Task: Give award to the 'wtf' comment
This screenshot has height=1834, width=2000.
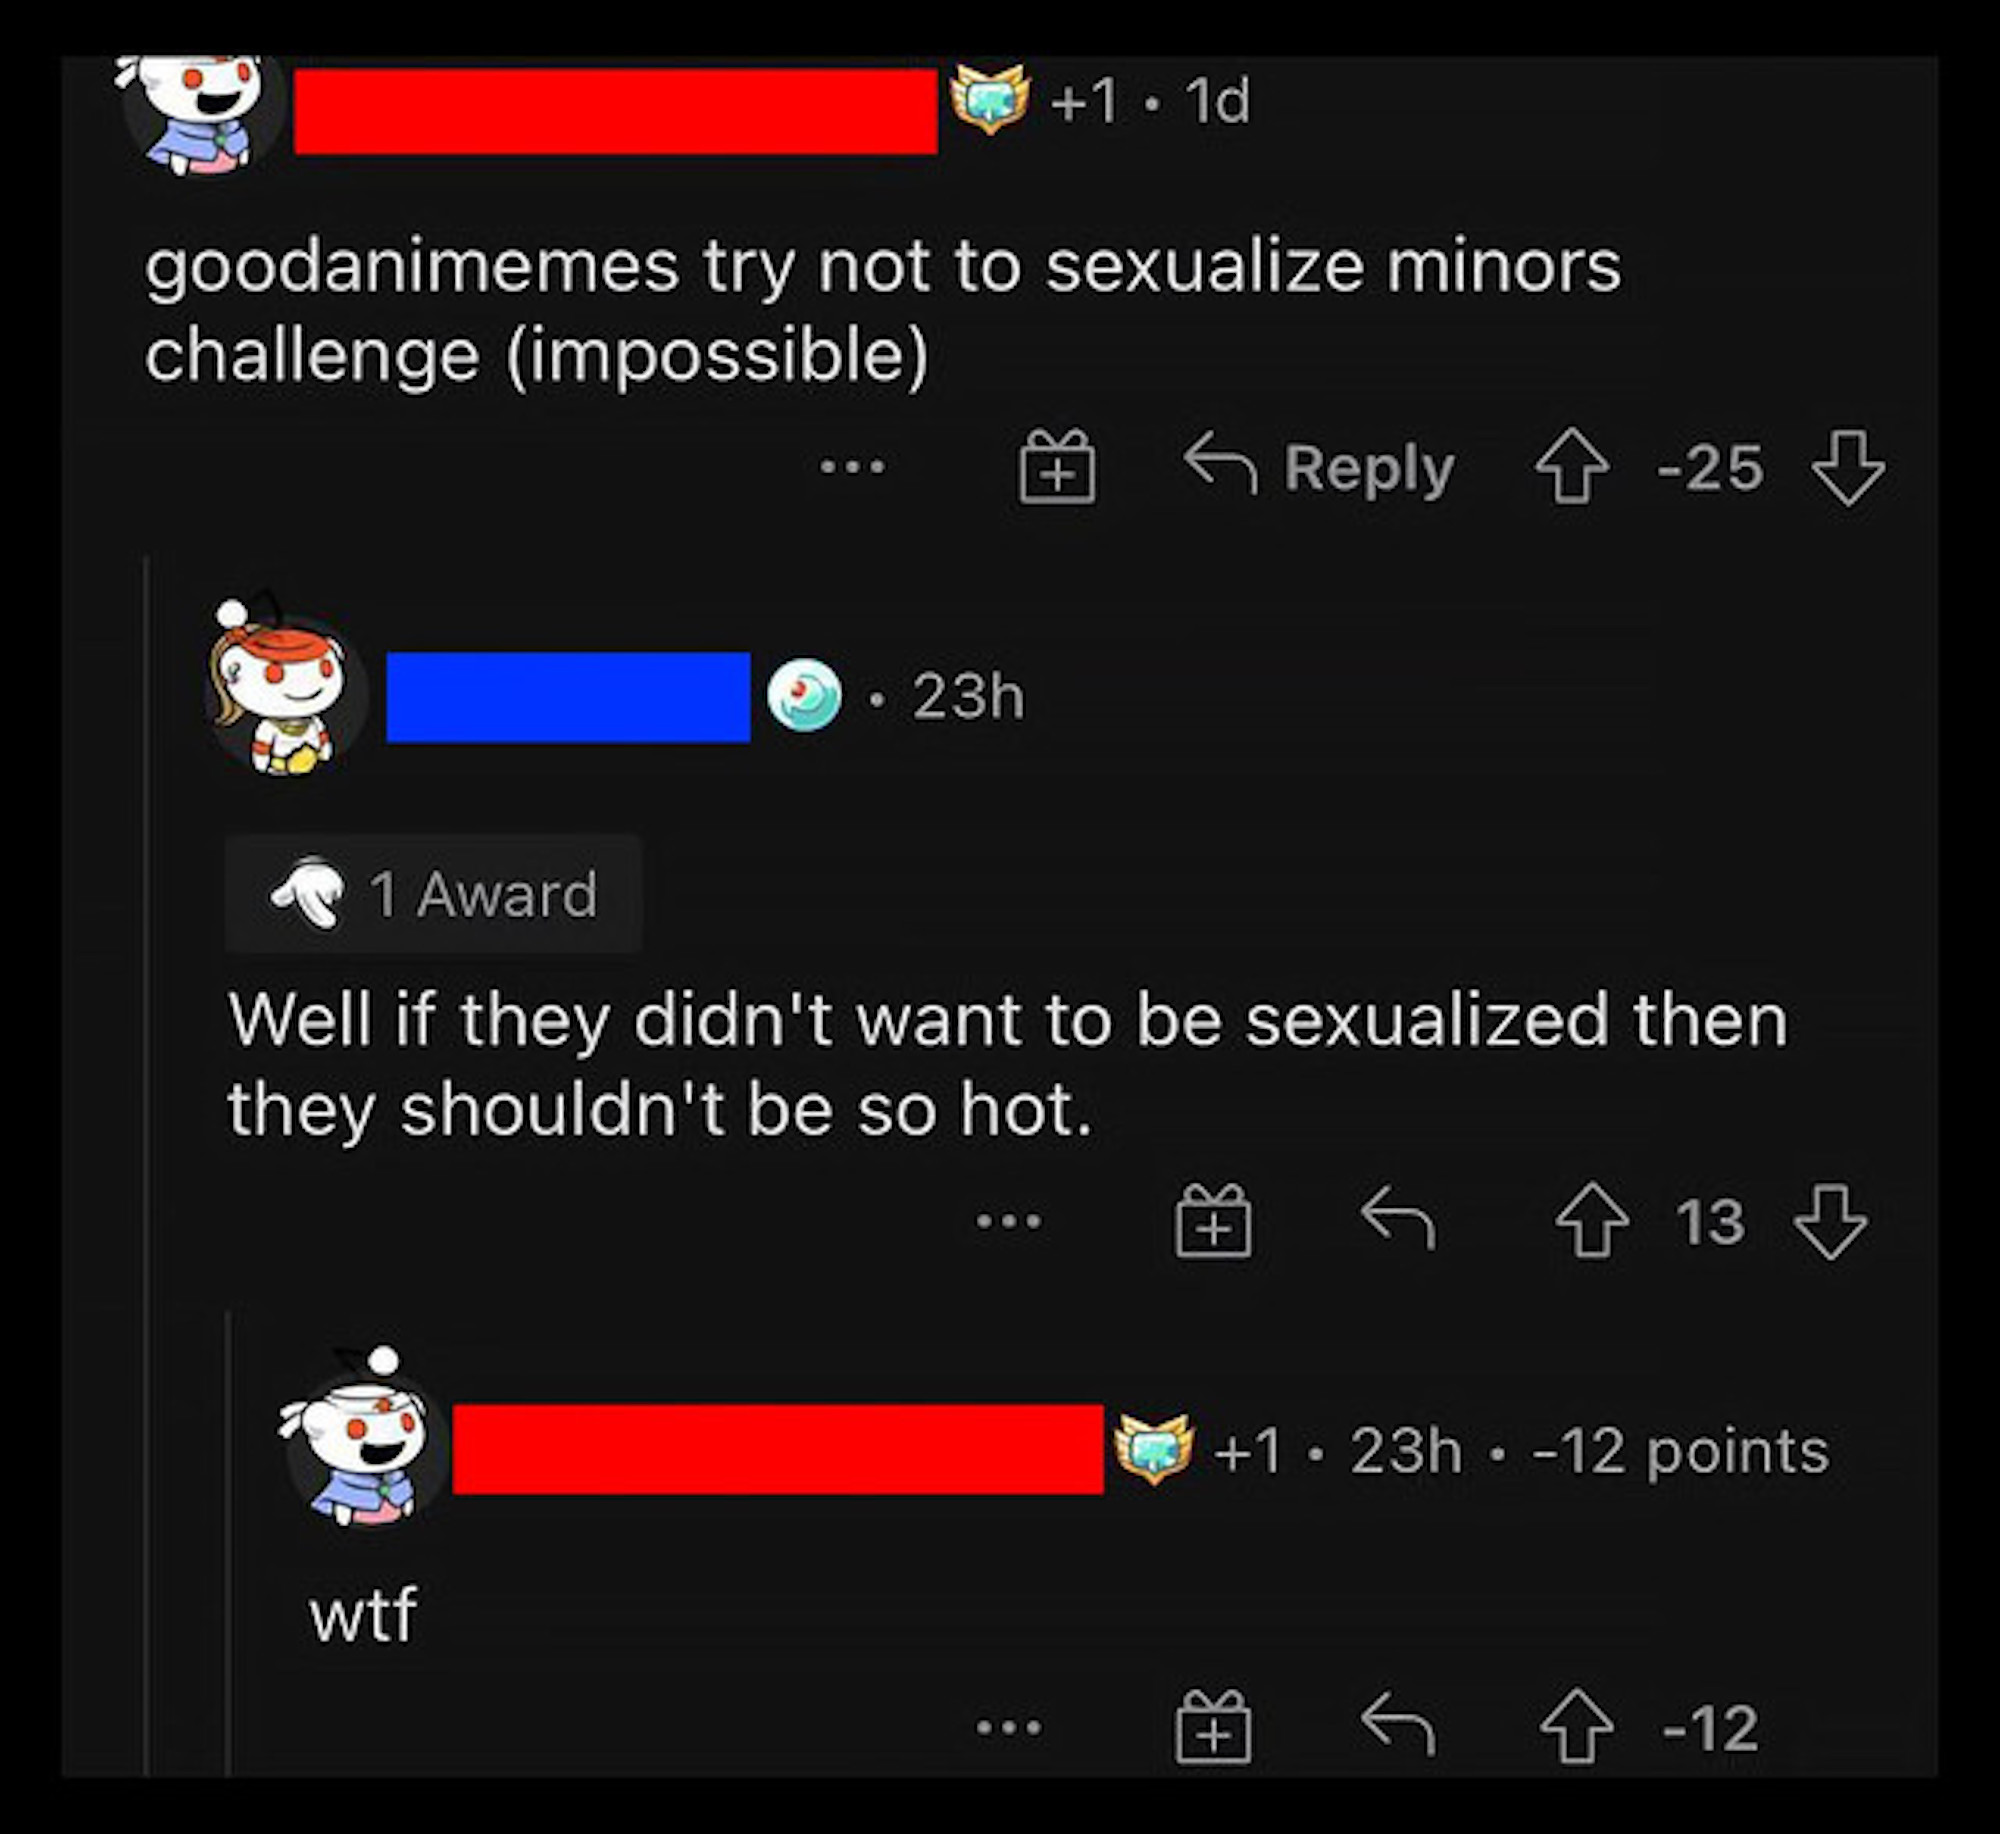Action: tap(1213, 1725)
